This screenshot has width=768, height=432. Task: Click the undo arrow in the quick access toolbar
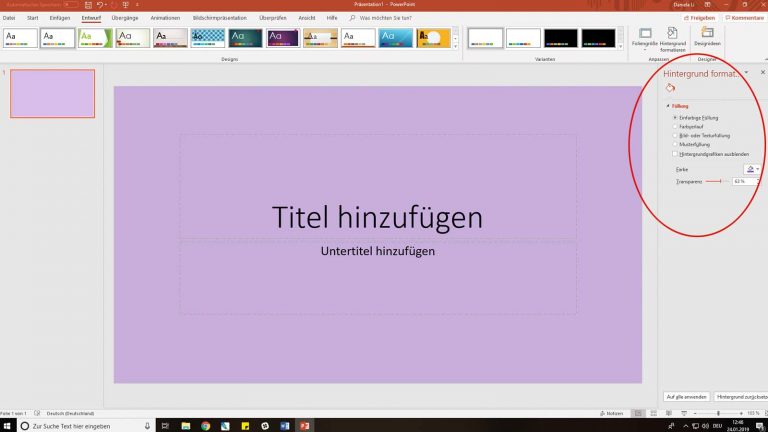pos(101,5)
